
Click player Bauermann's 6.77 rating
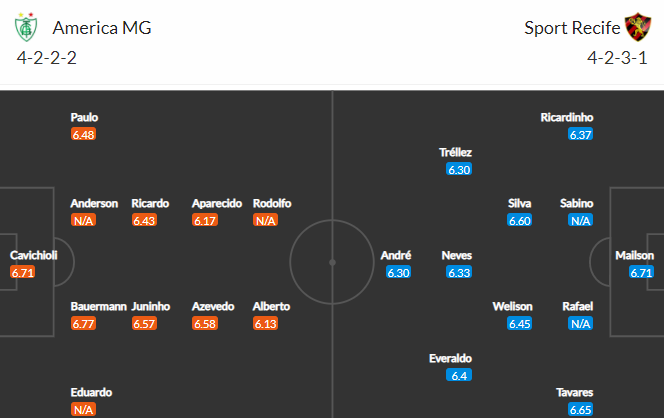point(83,324)
